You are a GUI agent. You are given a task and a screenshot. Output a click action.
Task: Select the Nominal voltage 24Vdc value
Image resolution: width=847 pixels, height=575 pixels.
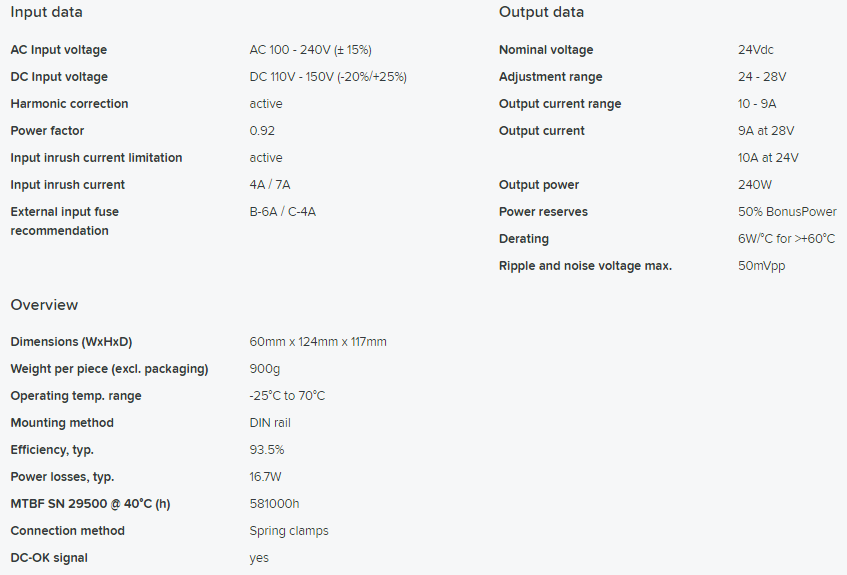tap(756, 50)
